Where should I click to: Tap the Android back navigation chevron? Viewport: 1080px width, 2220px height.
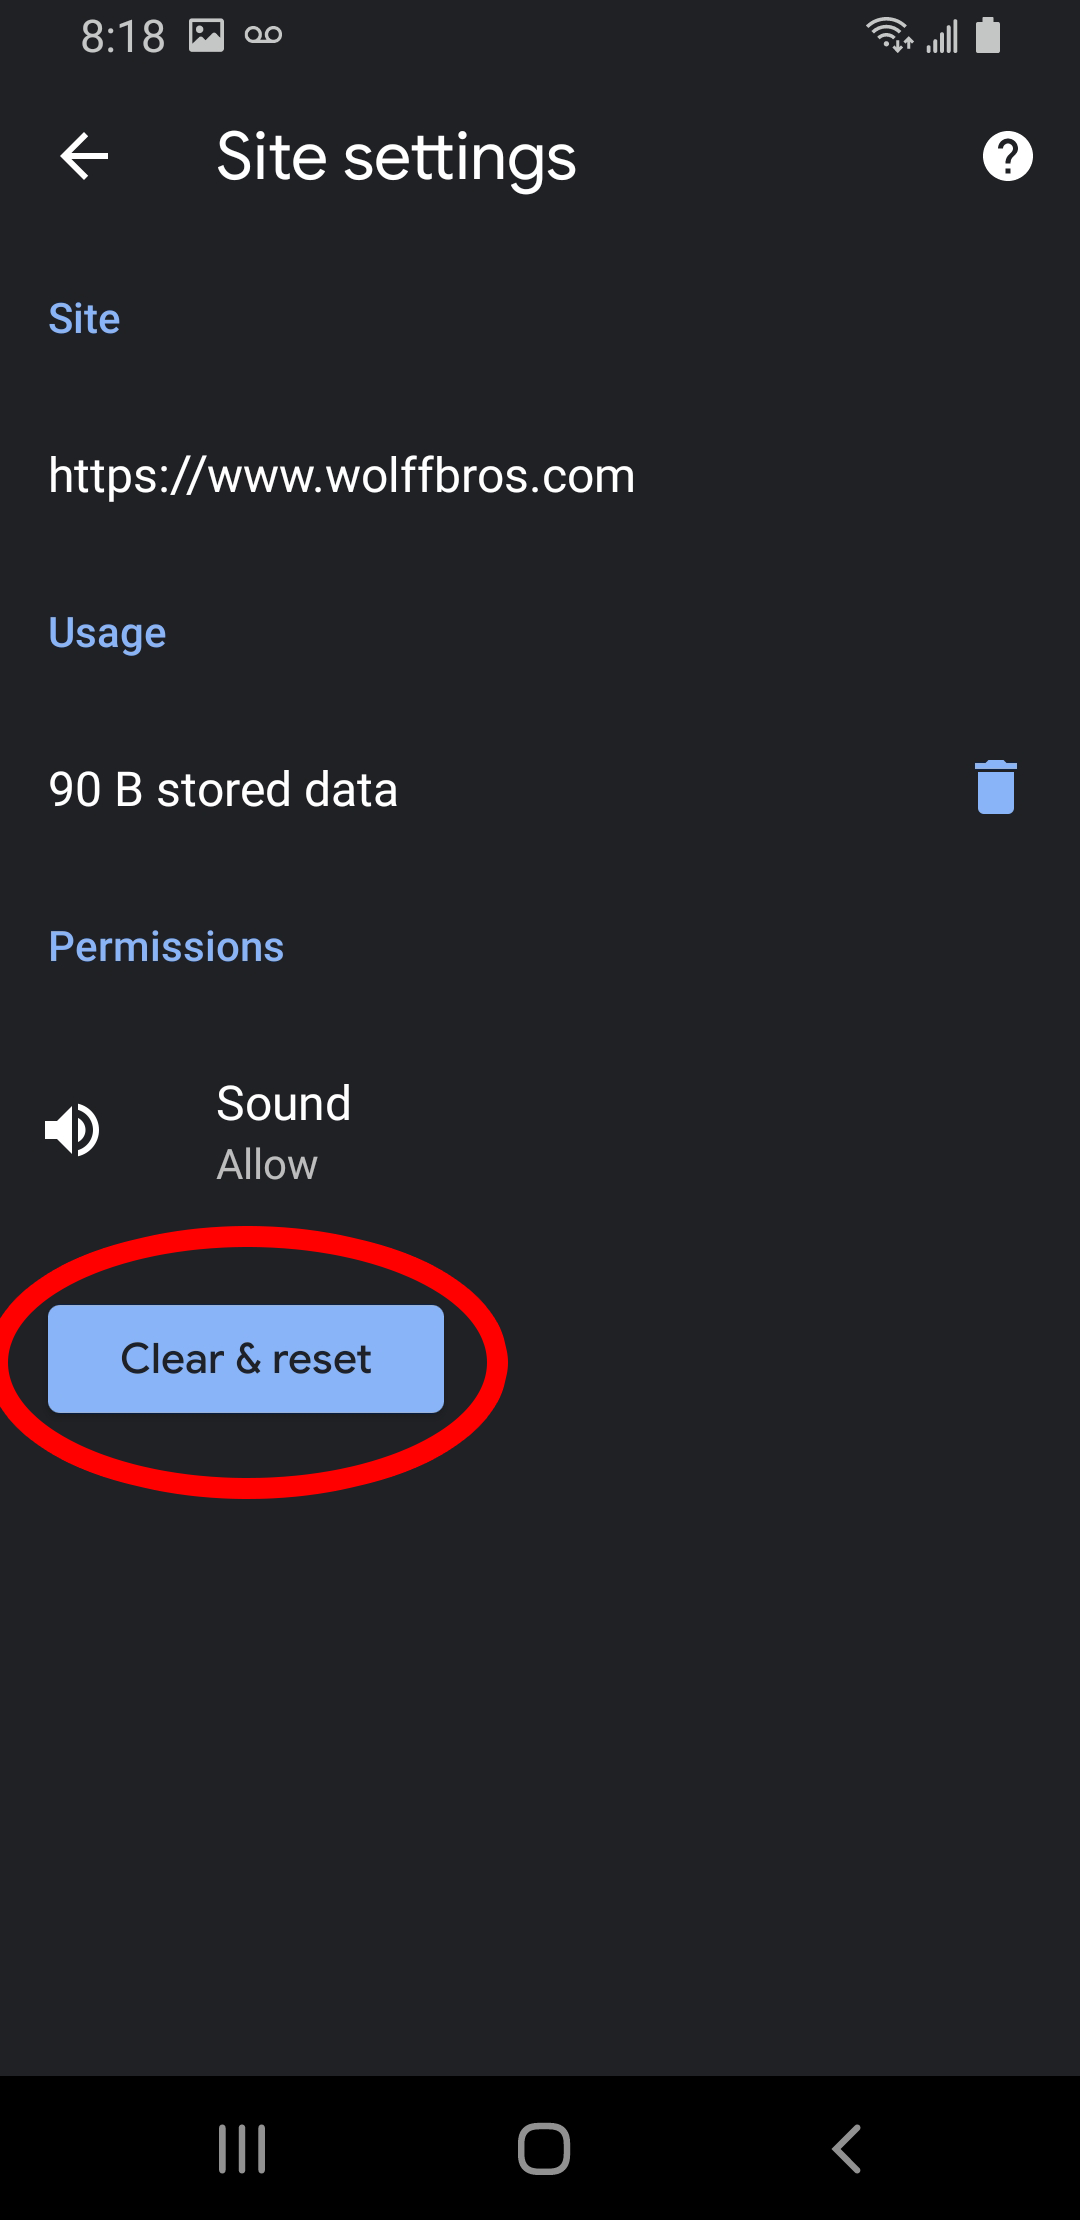pos(846,2148)
